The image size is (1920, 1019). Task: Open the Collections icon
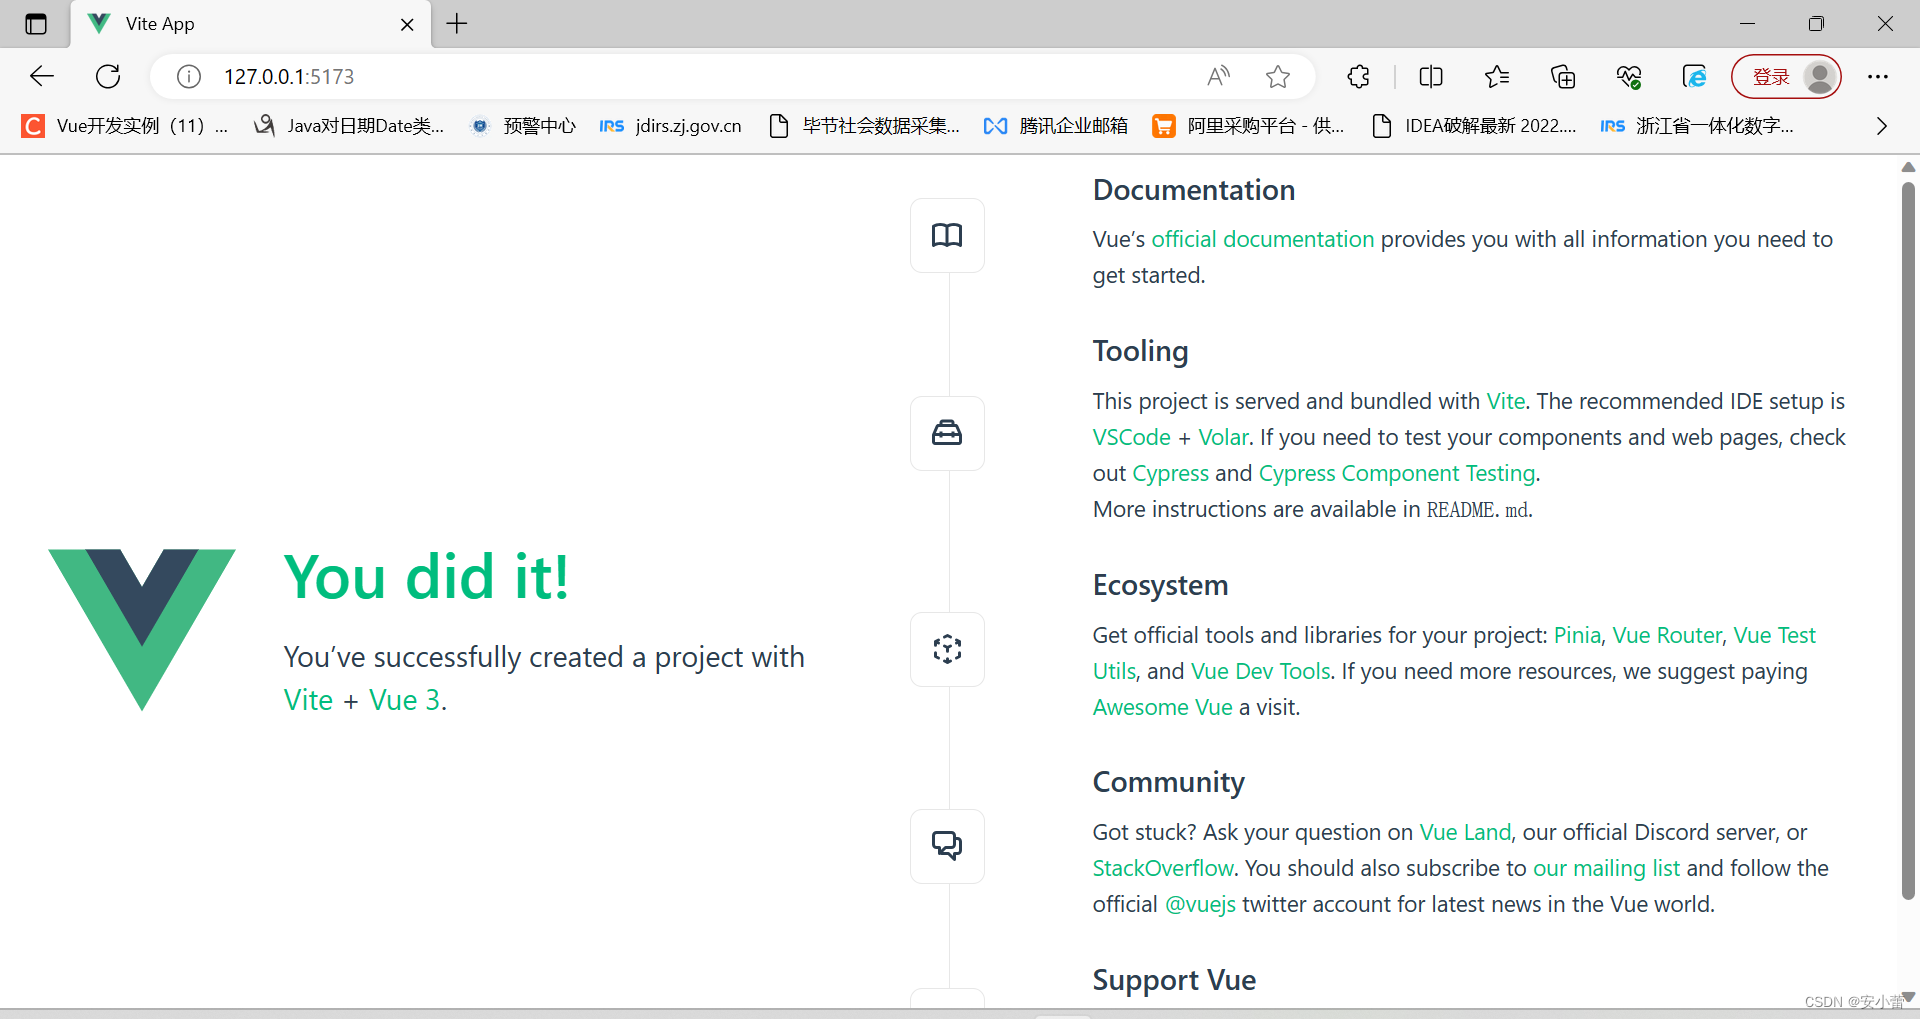point(1563,76)
